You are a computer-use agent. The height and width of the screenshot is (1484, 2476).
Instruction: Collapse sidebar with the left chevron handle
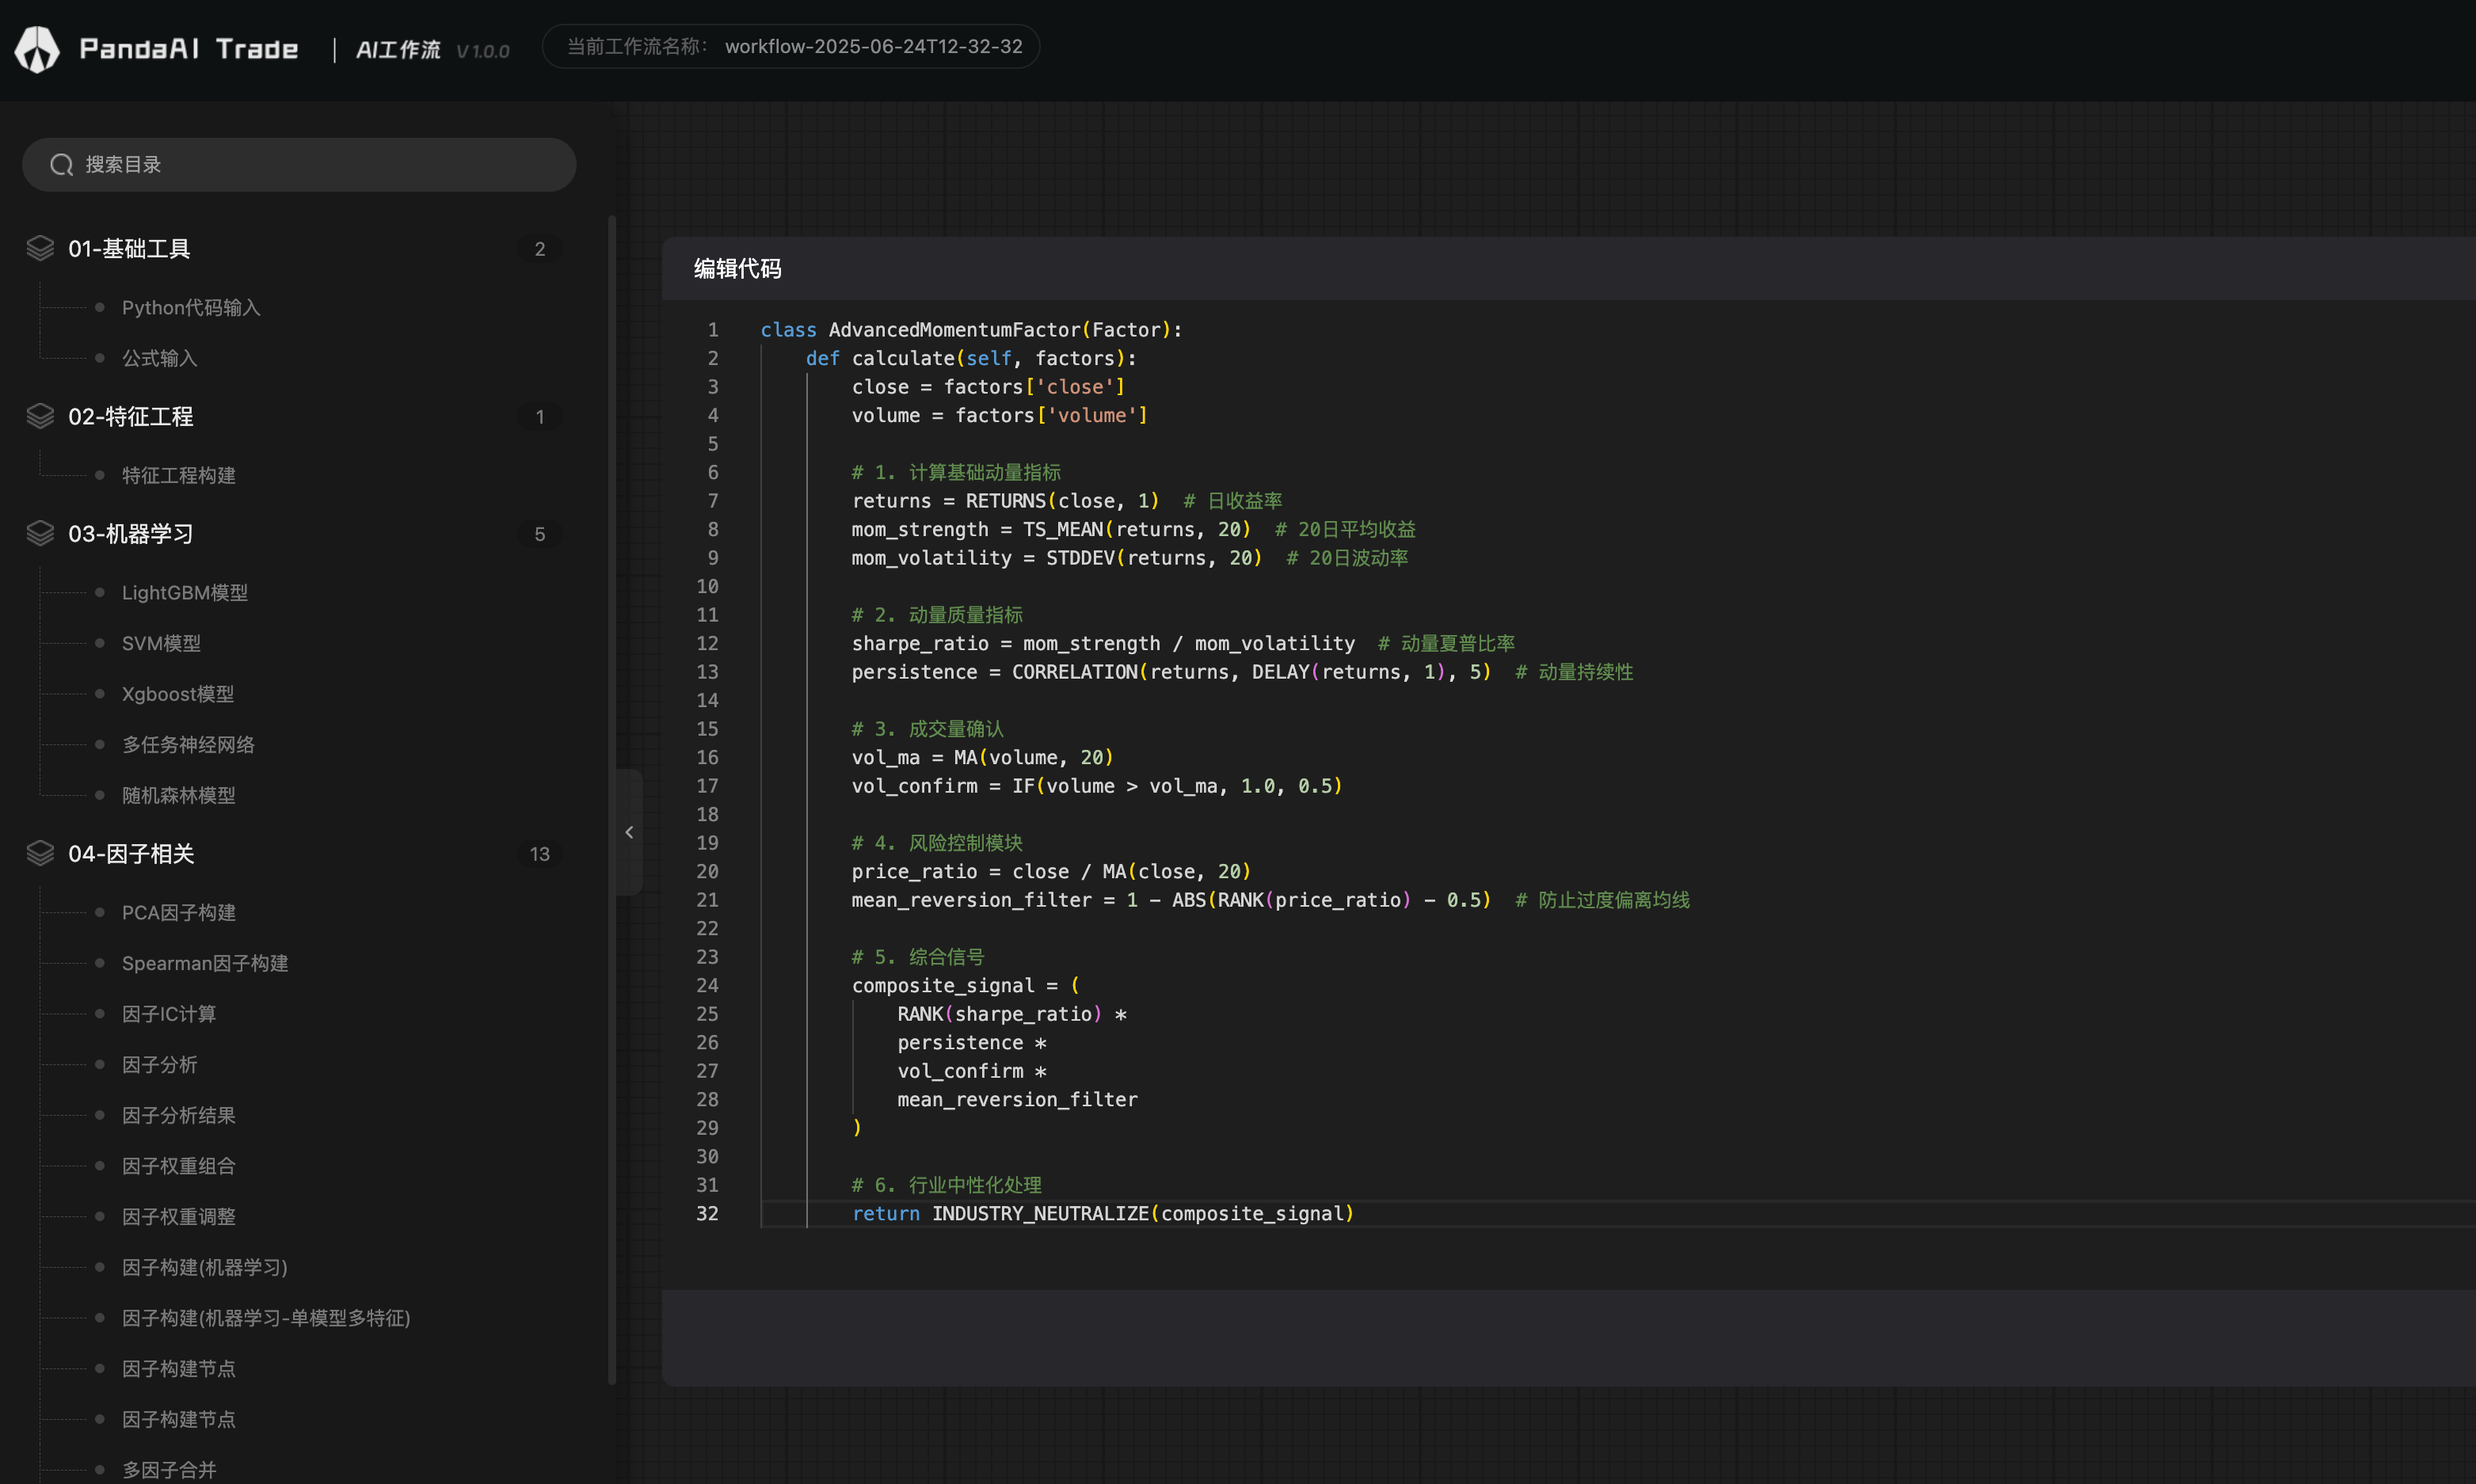(629, 832)
